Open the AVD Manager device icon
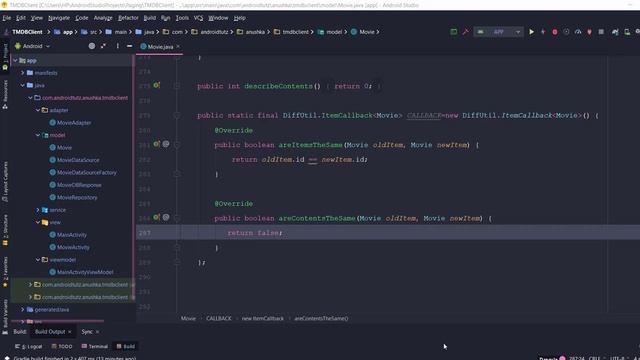The height and width of the screenshot is (360, 640). point(627,32)
